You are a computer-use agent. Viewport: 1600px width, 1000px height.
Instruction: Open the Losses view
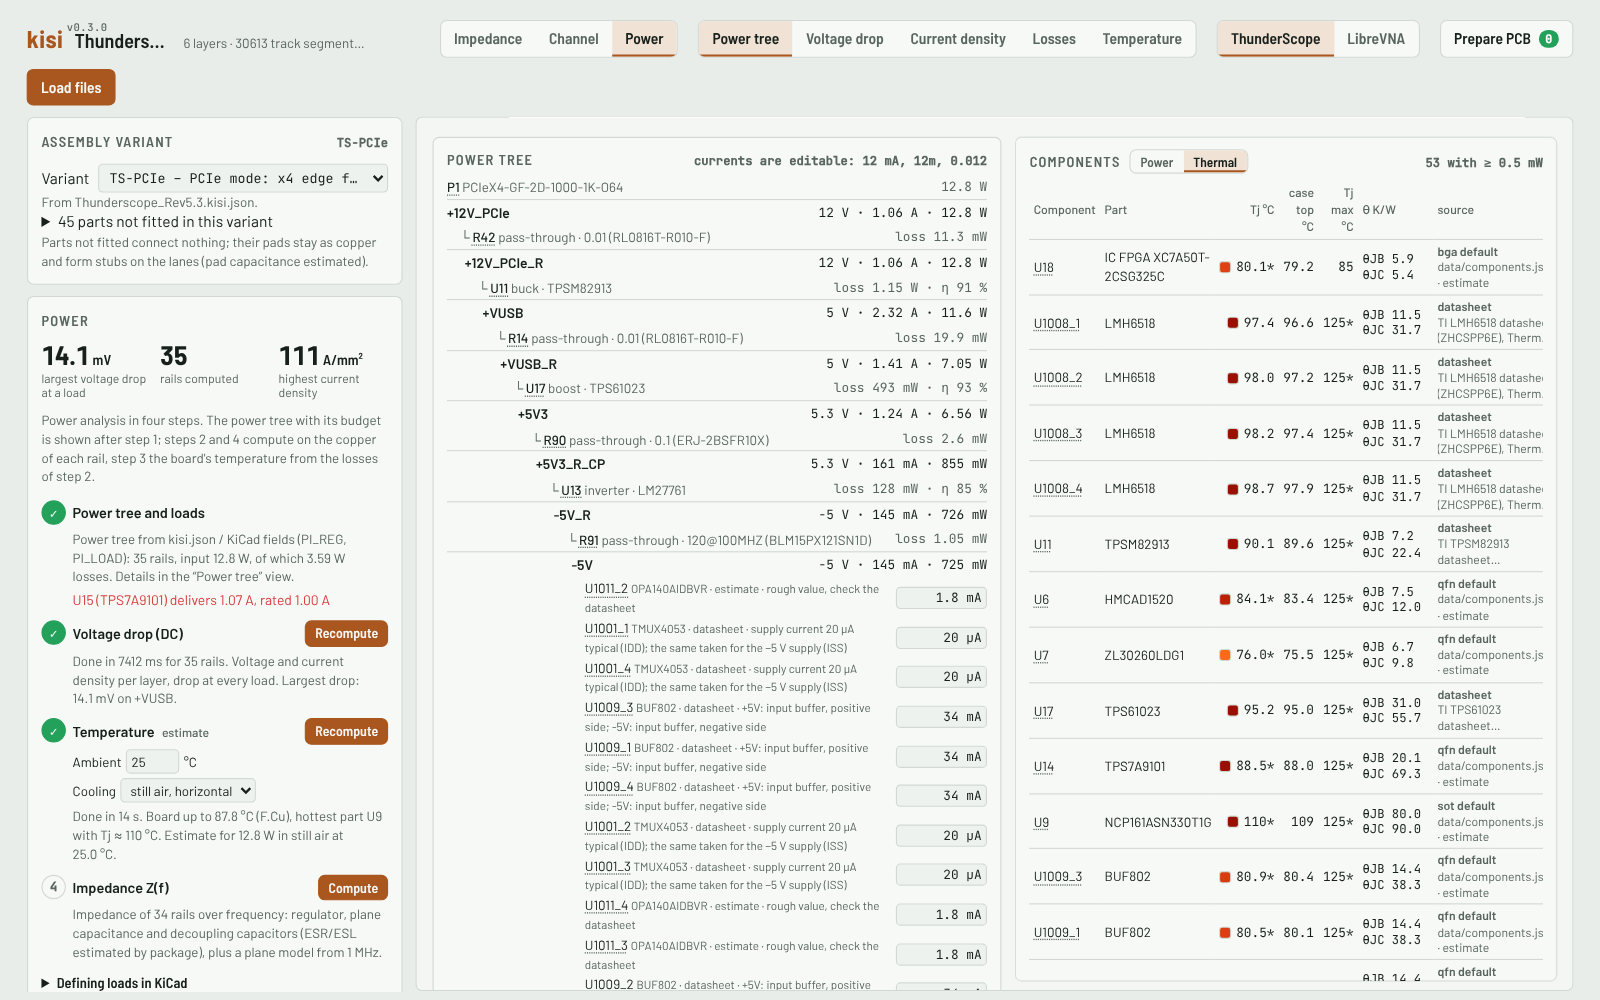coord(1054,39)
